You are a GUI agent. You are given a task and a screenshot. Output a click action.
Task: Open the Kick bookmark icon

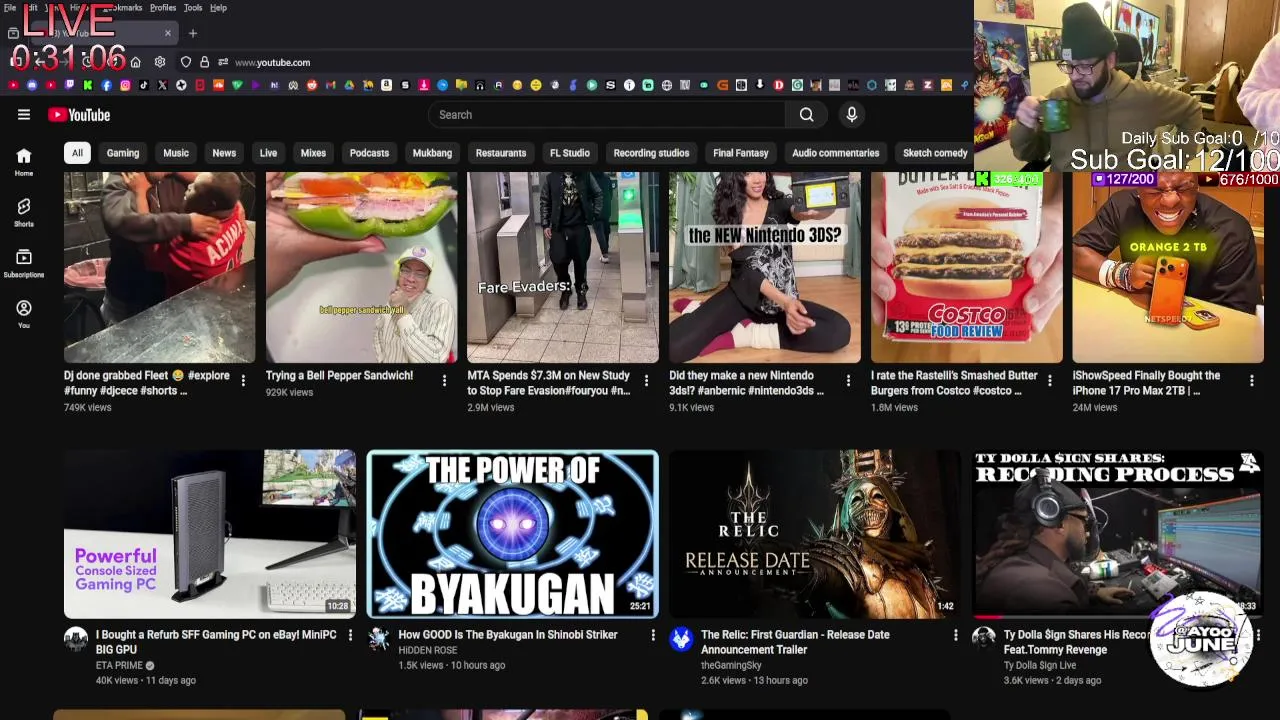[88, 85]
